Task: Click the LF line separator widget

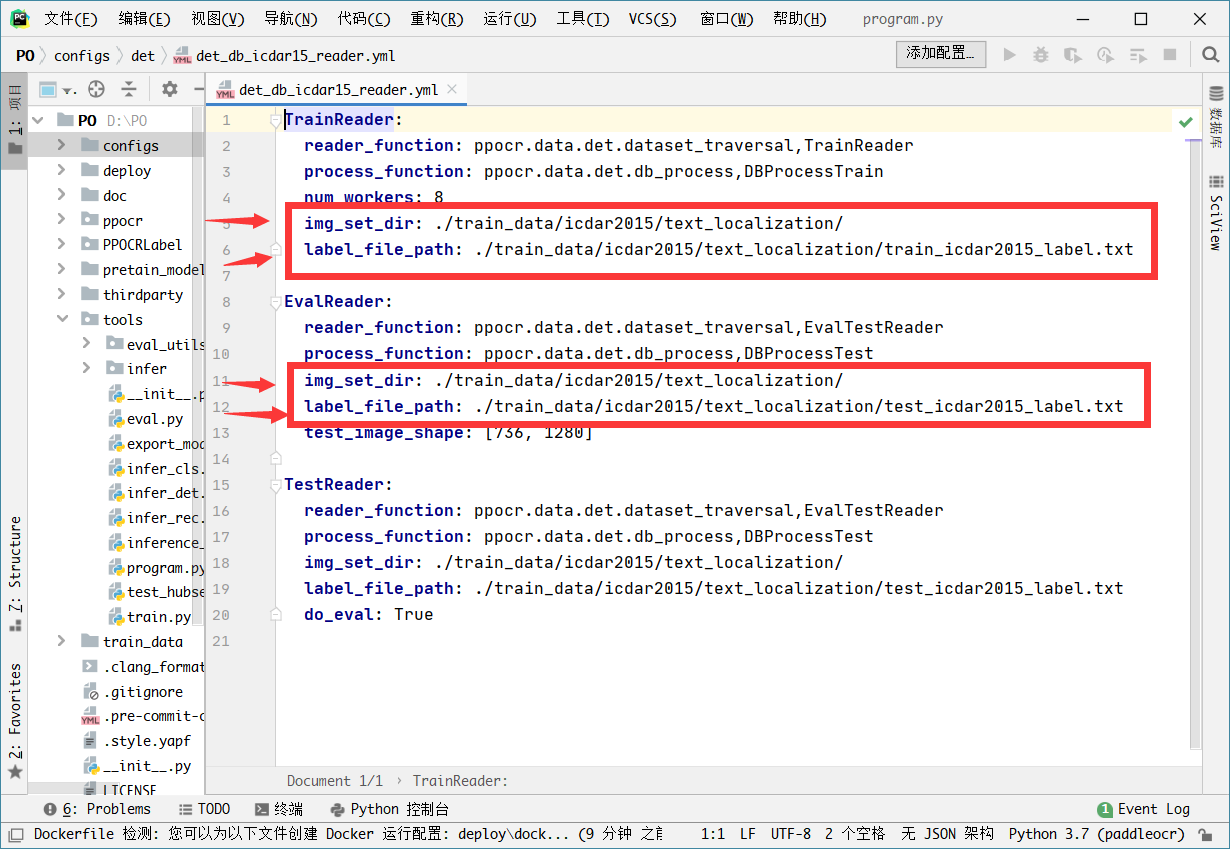Action: pos(748,833)
